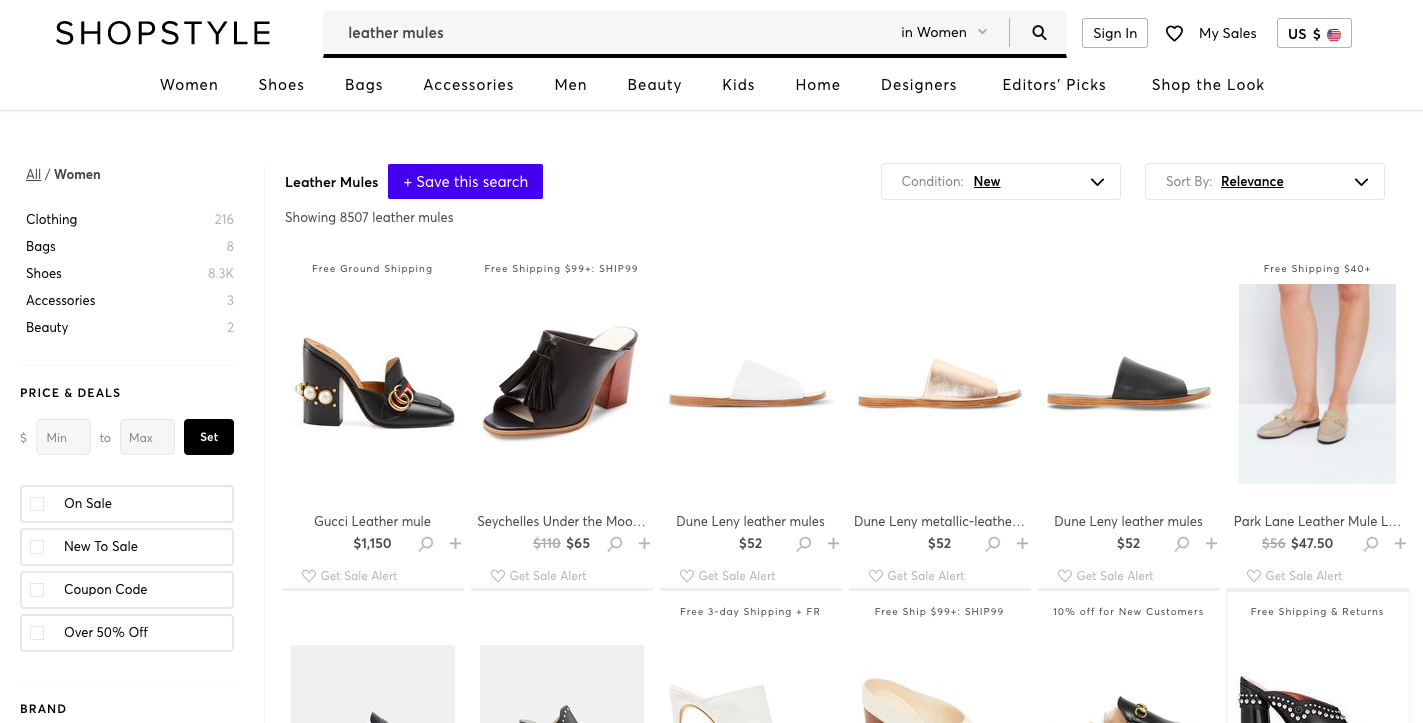Open the Accessories menu
This screenshot has width=1423, height=723.
(x=468, y=85)
